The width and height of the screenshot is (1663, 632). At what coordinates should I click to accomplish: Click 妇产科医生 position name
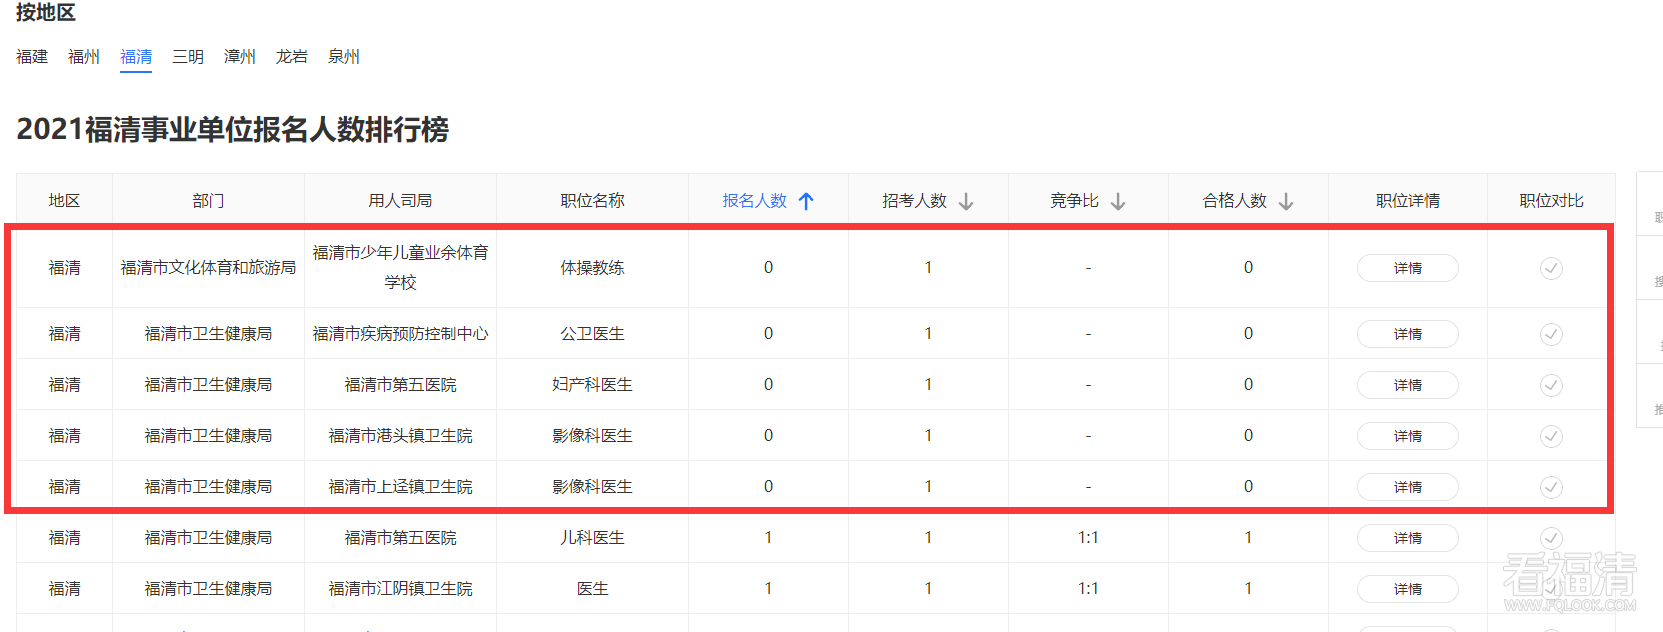point(592,385)
